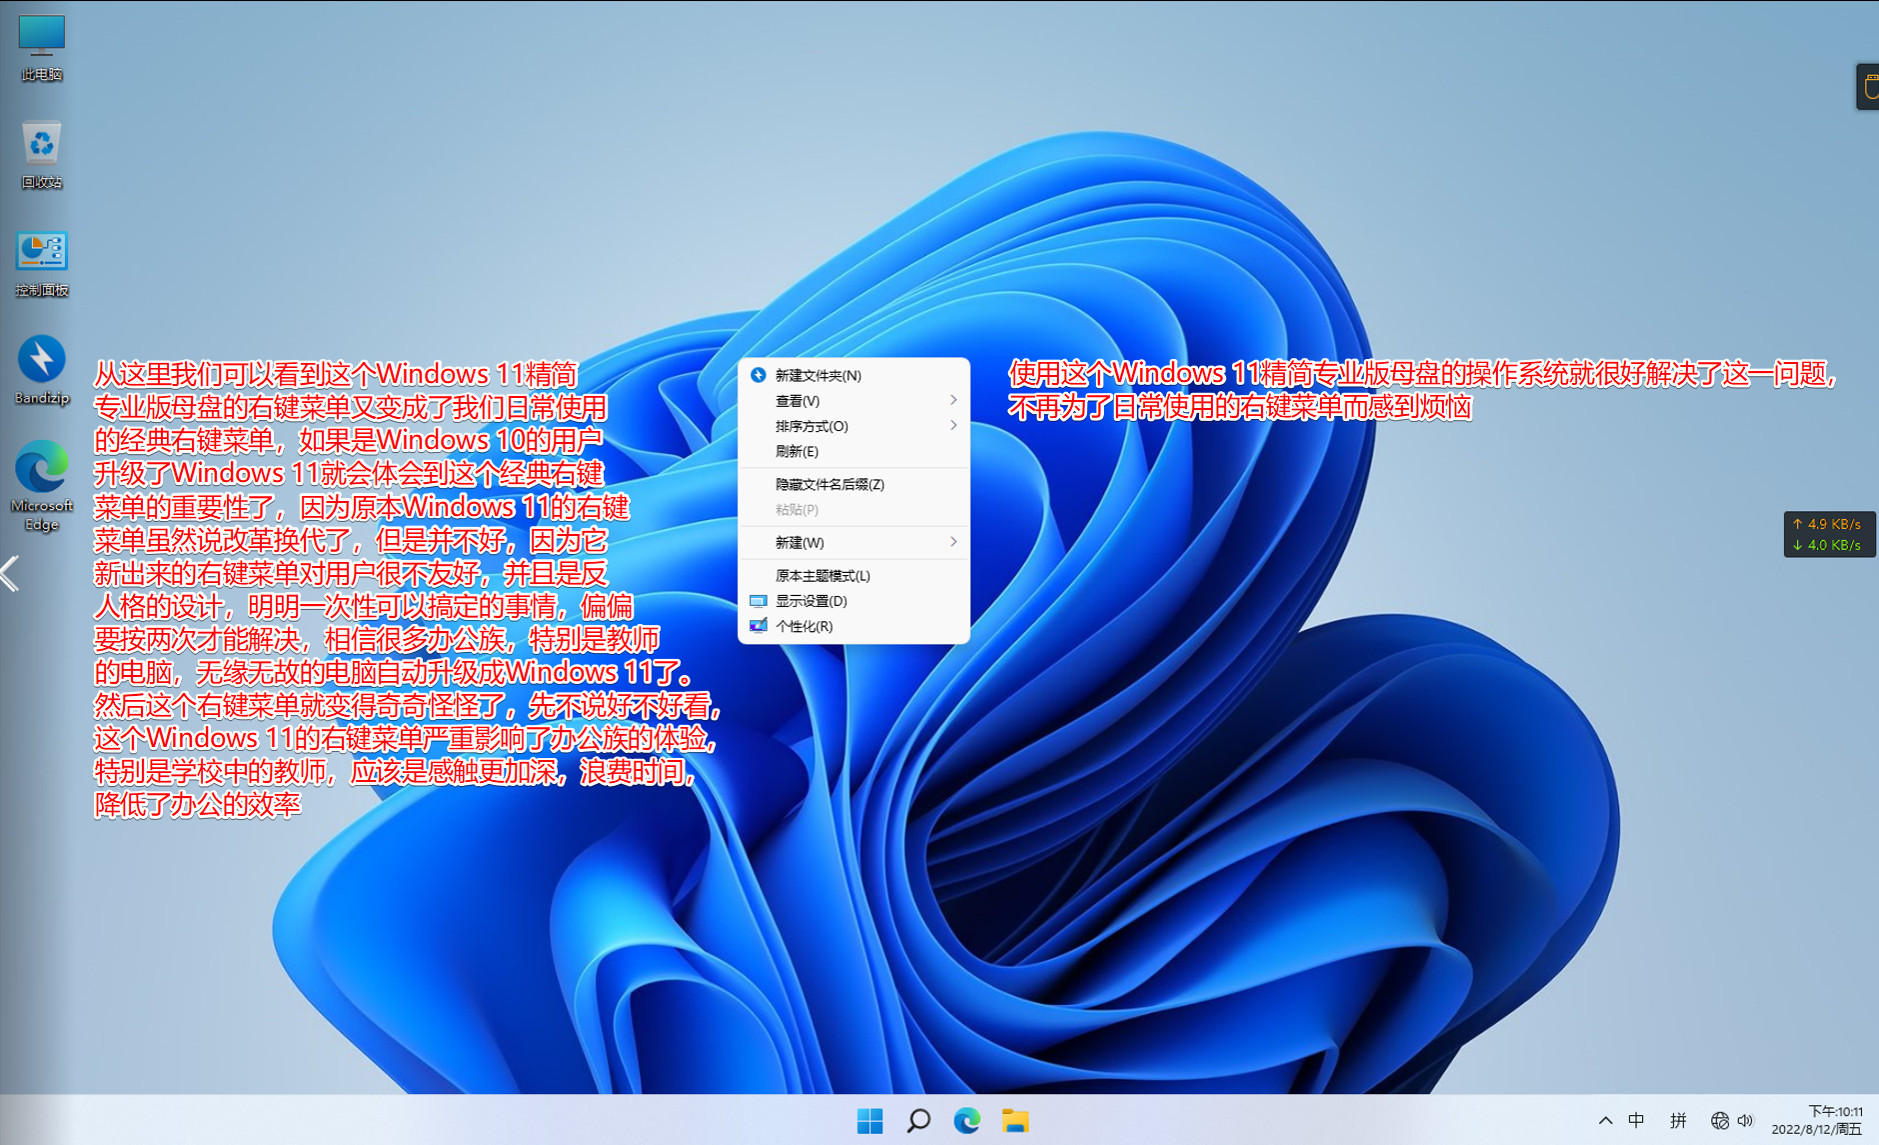Open the 回收站 recycle bin icon

tap(41, 154)
